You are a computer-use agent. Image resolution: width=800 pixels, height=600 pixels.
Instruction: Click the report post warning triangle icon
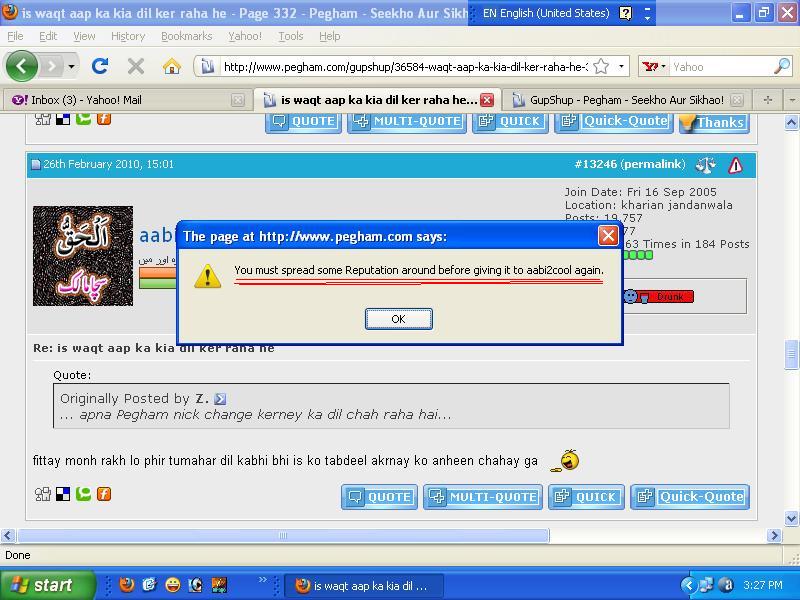pos(736,165)
